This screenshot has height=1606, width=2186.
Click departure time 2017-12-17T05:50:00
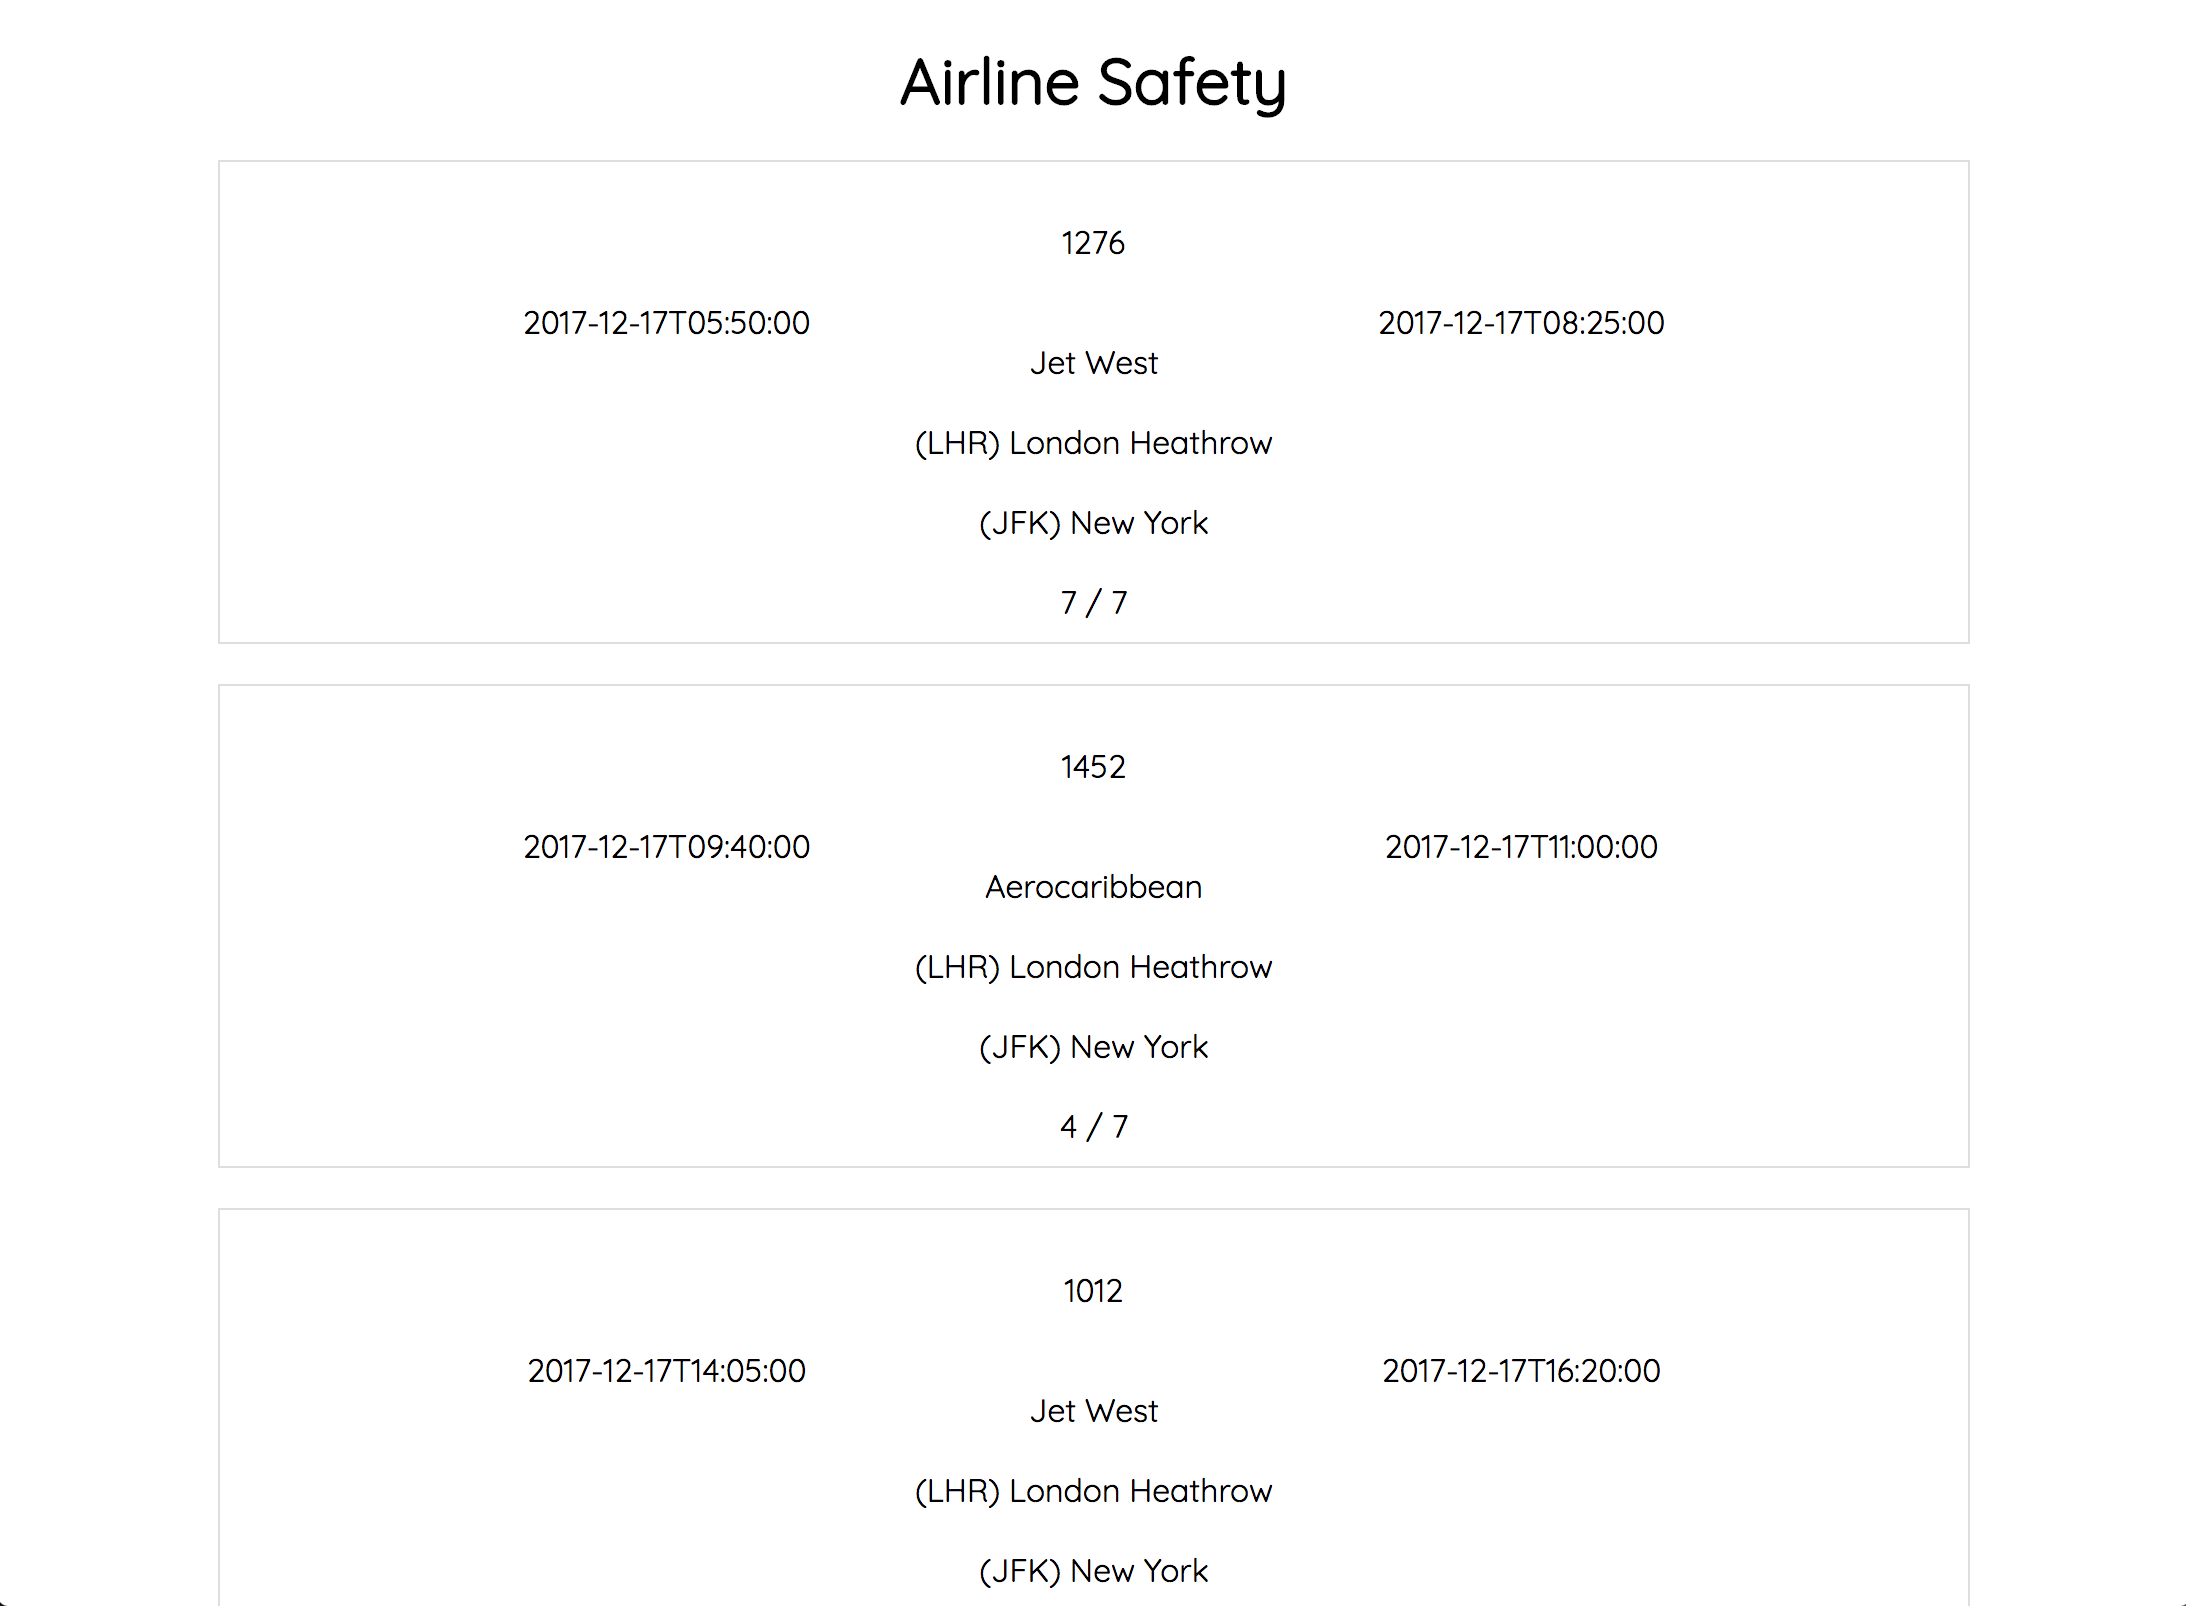click(x=666, y=323)
